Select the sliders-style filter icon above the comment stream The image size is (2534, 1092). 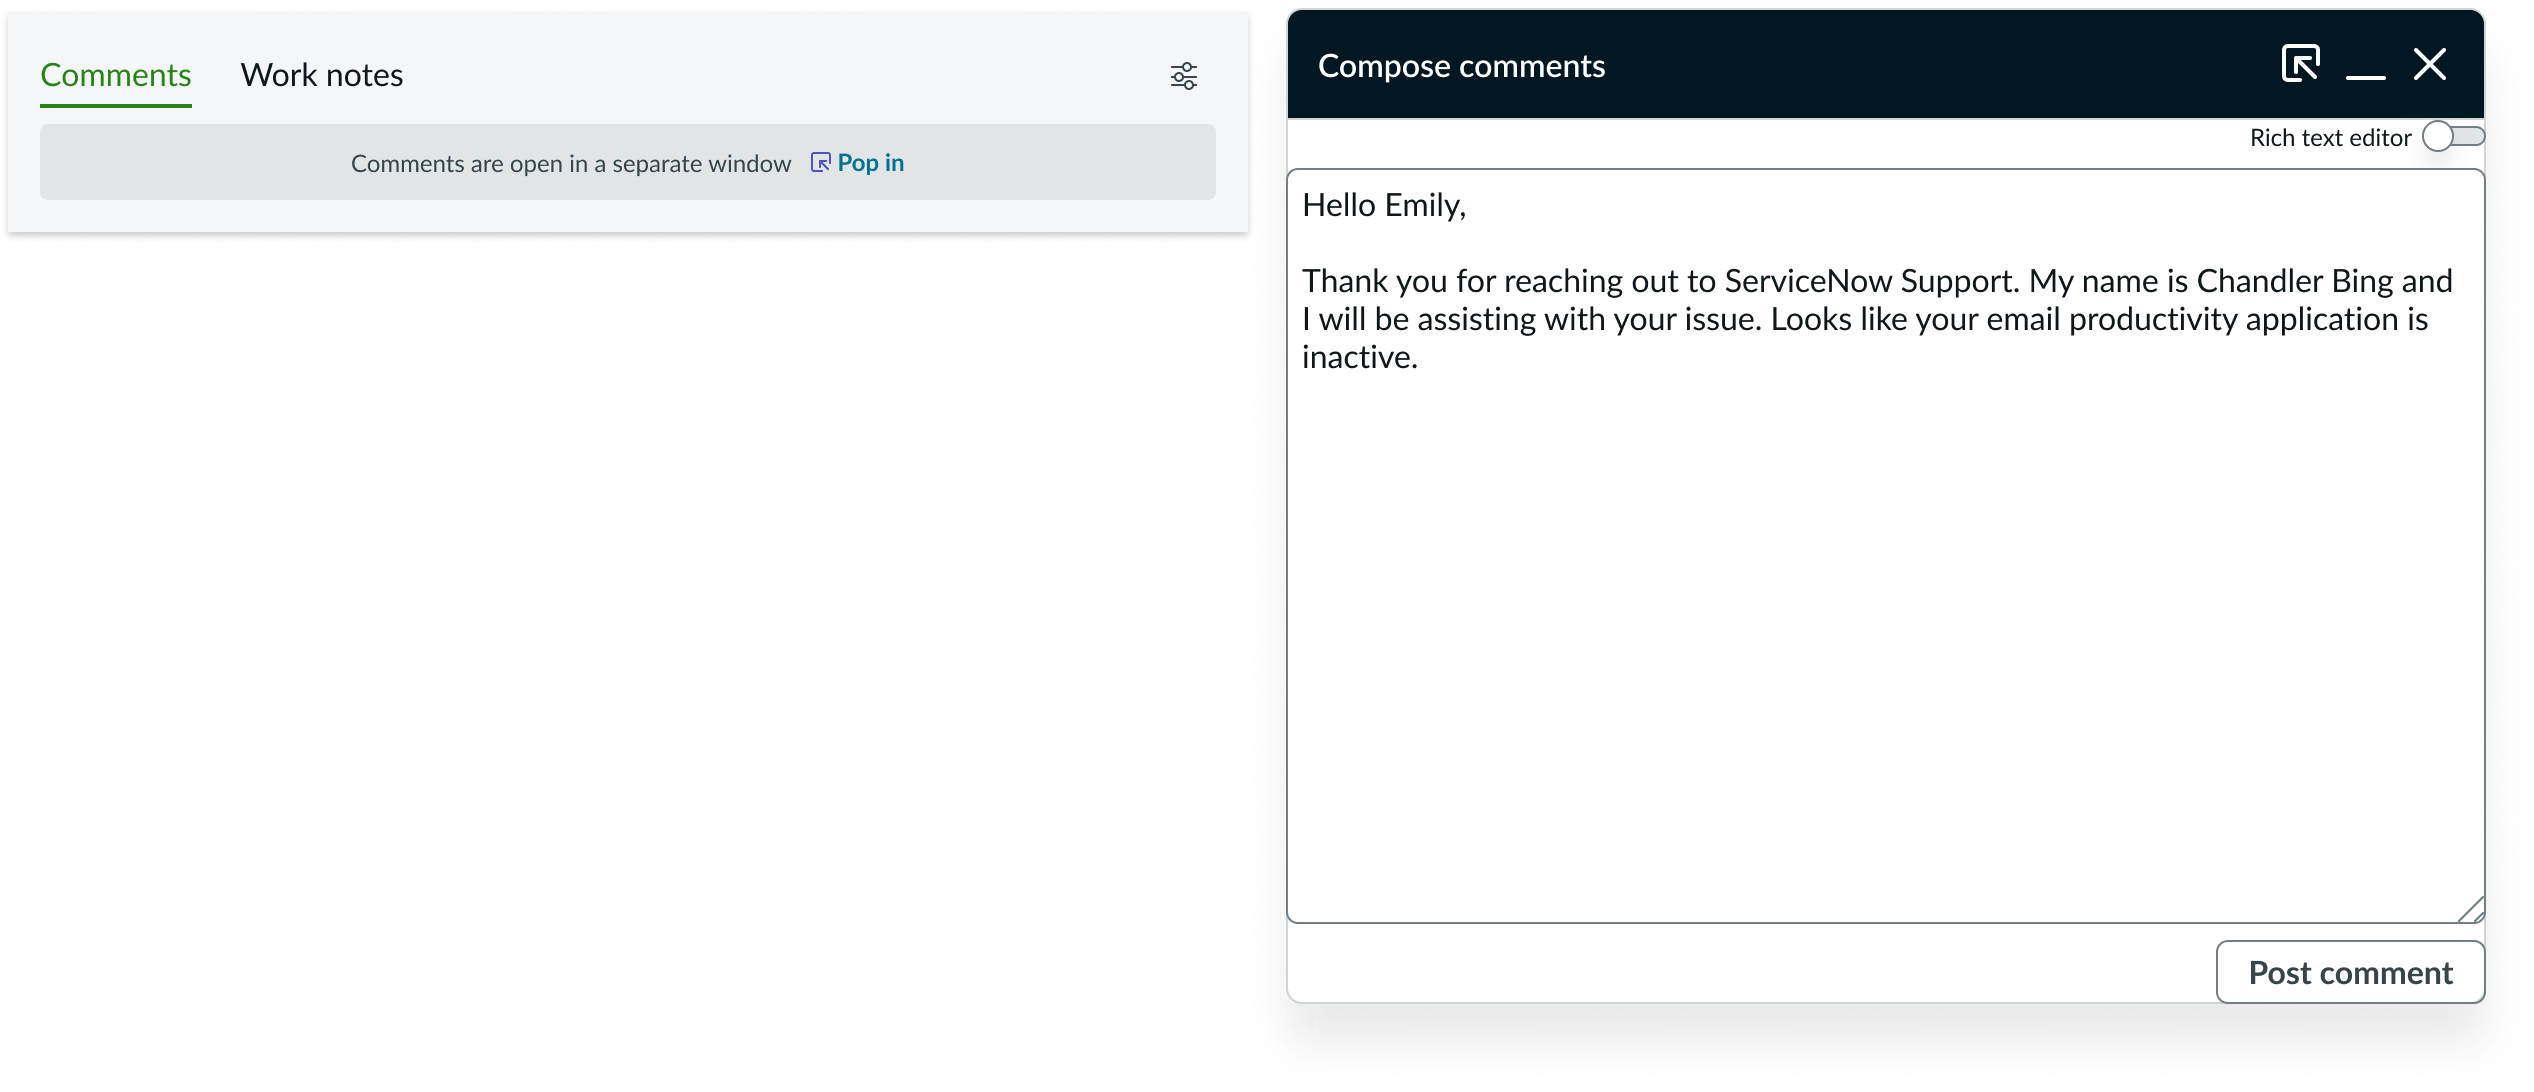coord(1184,75)
